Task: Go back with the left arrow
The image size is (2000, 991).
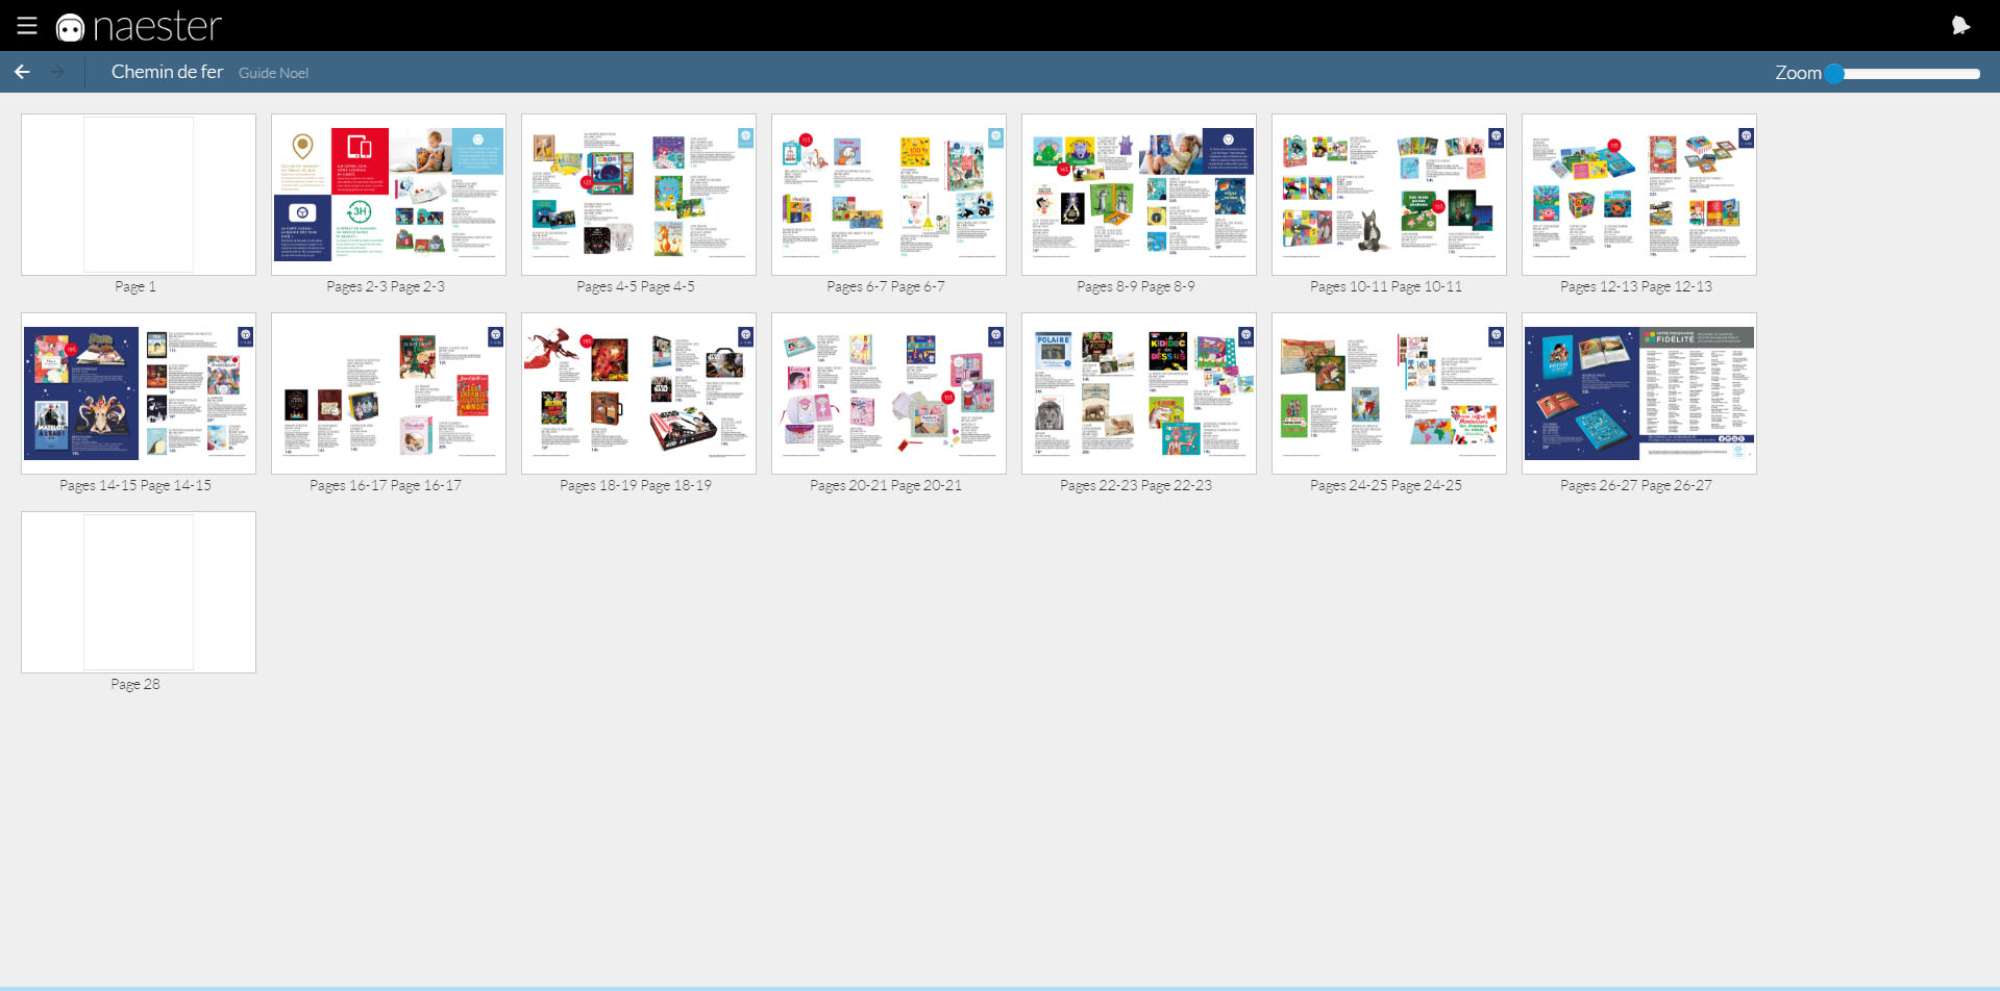Action: coord(22,72)
